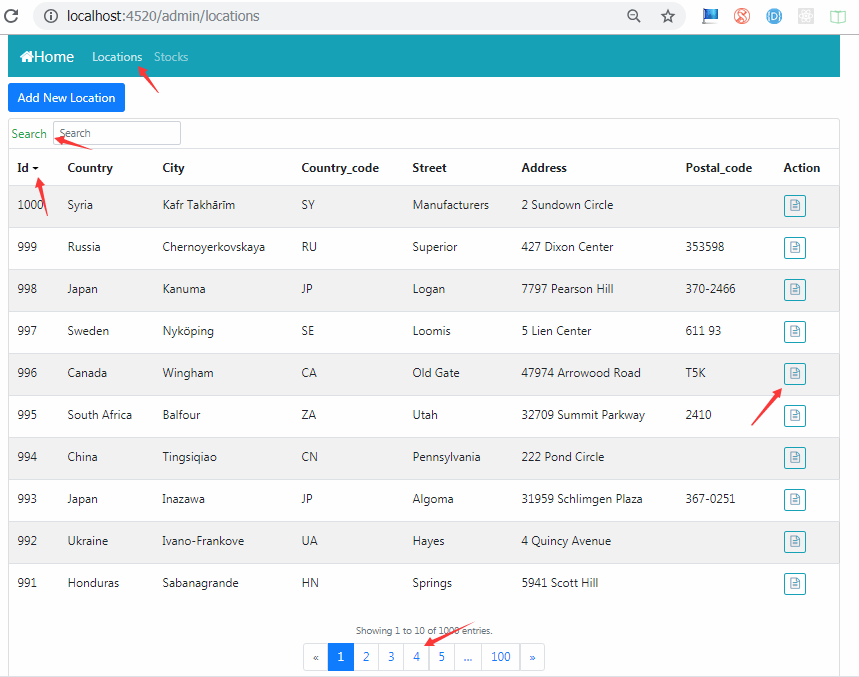Go to page 5

(x=442, y=657)
